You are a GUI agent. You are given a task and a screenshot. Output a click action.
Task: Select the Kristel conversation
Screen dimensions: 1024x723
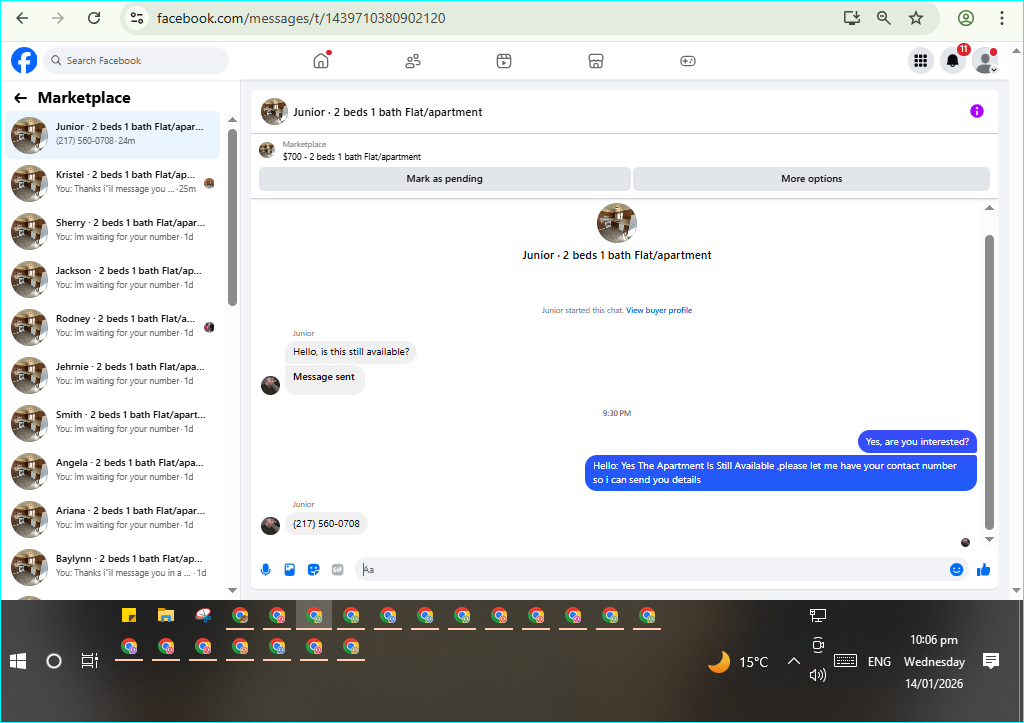click(113, 183)
